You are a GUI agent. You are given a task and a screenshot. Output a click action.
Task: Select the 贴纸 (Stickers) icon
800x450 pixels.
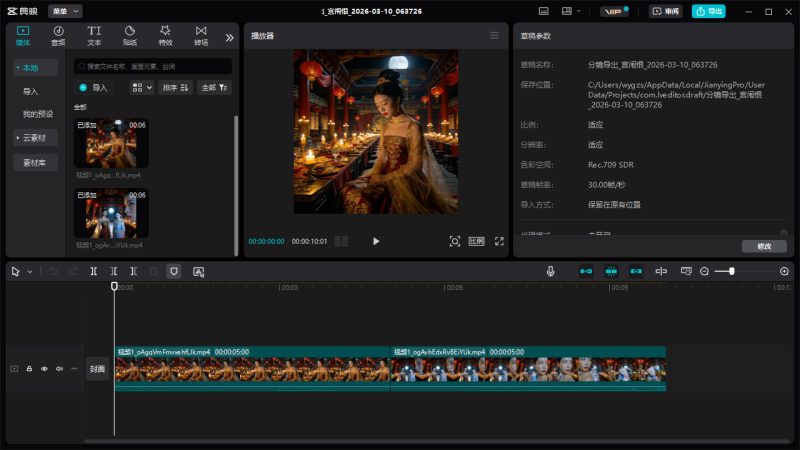[x=129, y=36]
